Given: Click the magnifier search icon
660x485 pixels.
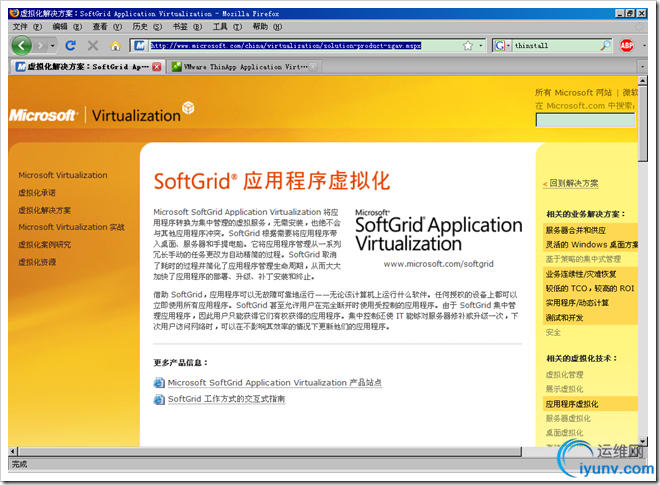Looking at the screenshot, I should [x=605, y=45].
